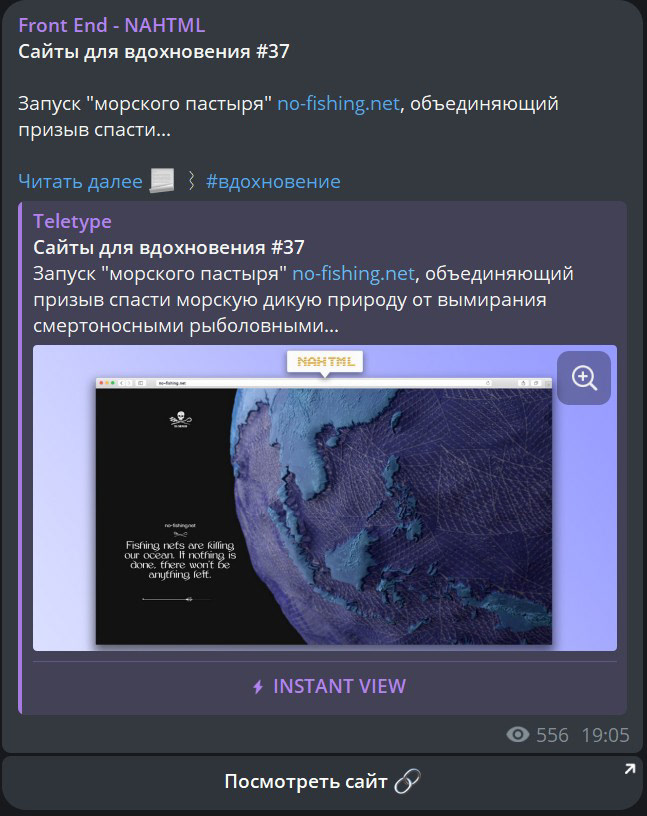Click the eye views counter icon
The height and width of the screenshot is (816, 647).
[x=517, y=734]
